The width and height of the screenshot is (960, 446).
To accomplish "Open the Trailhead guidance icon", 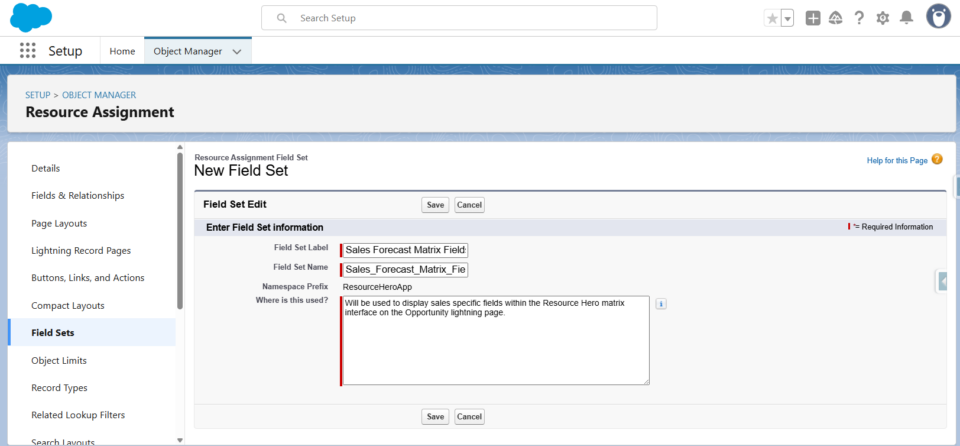I will [x=836, y=18].
